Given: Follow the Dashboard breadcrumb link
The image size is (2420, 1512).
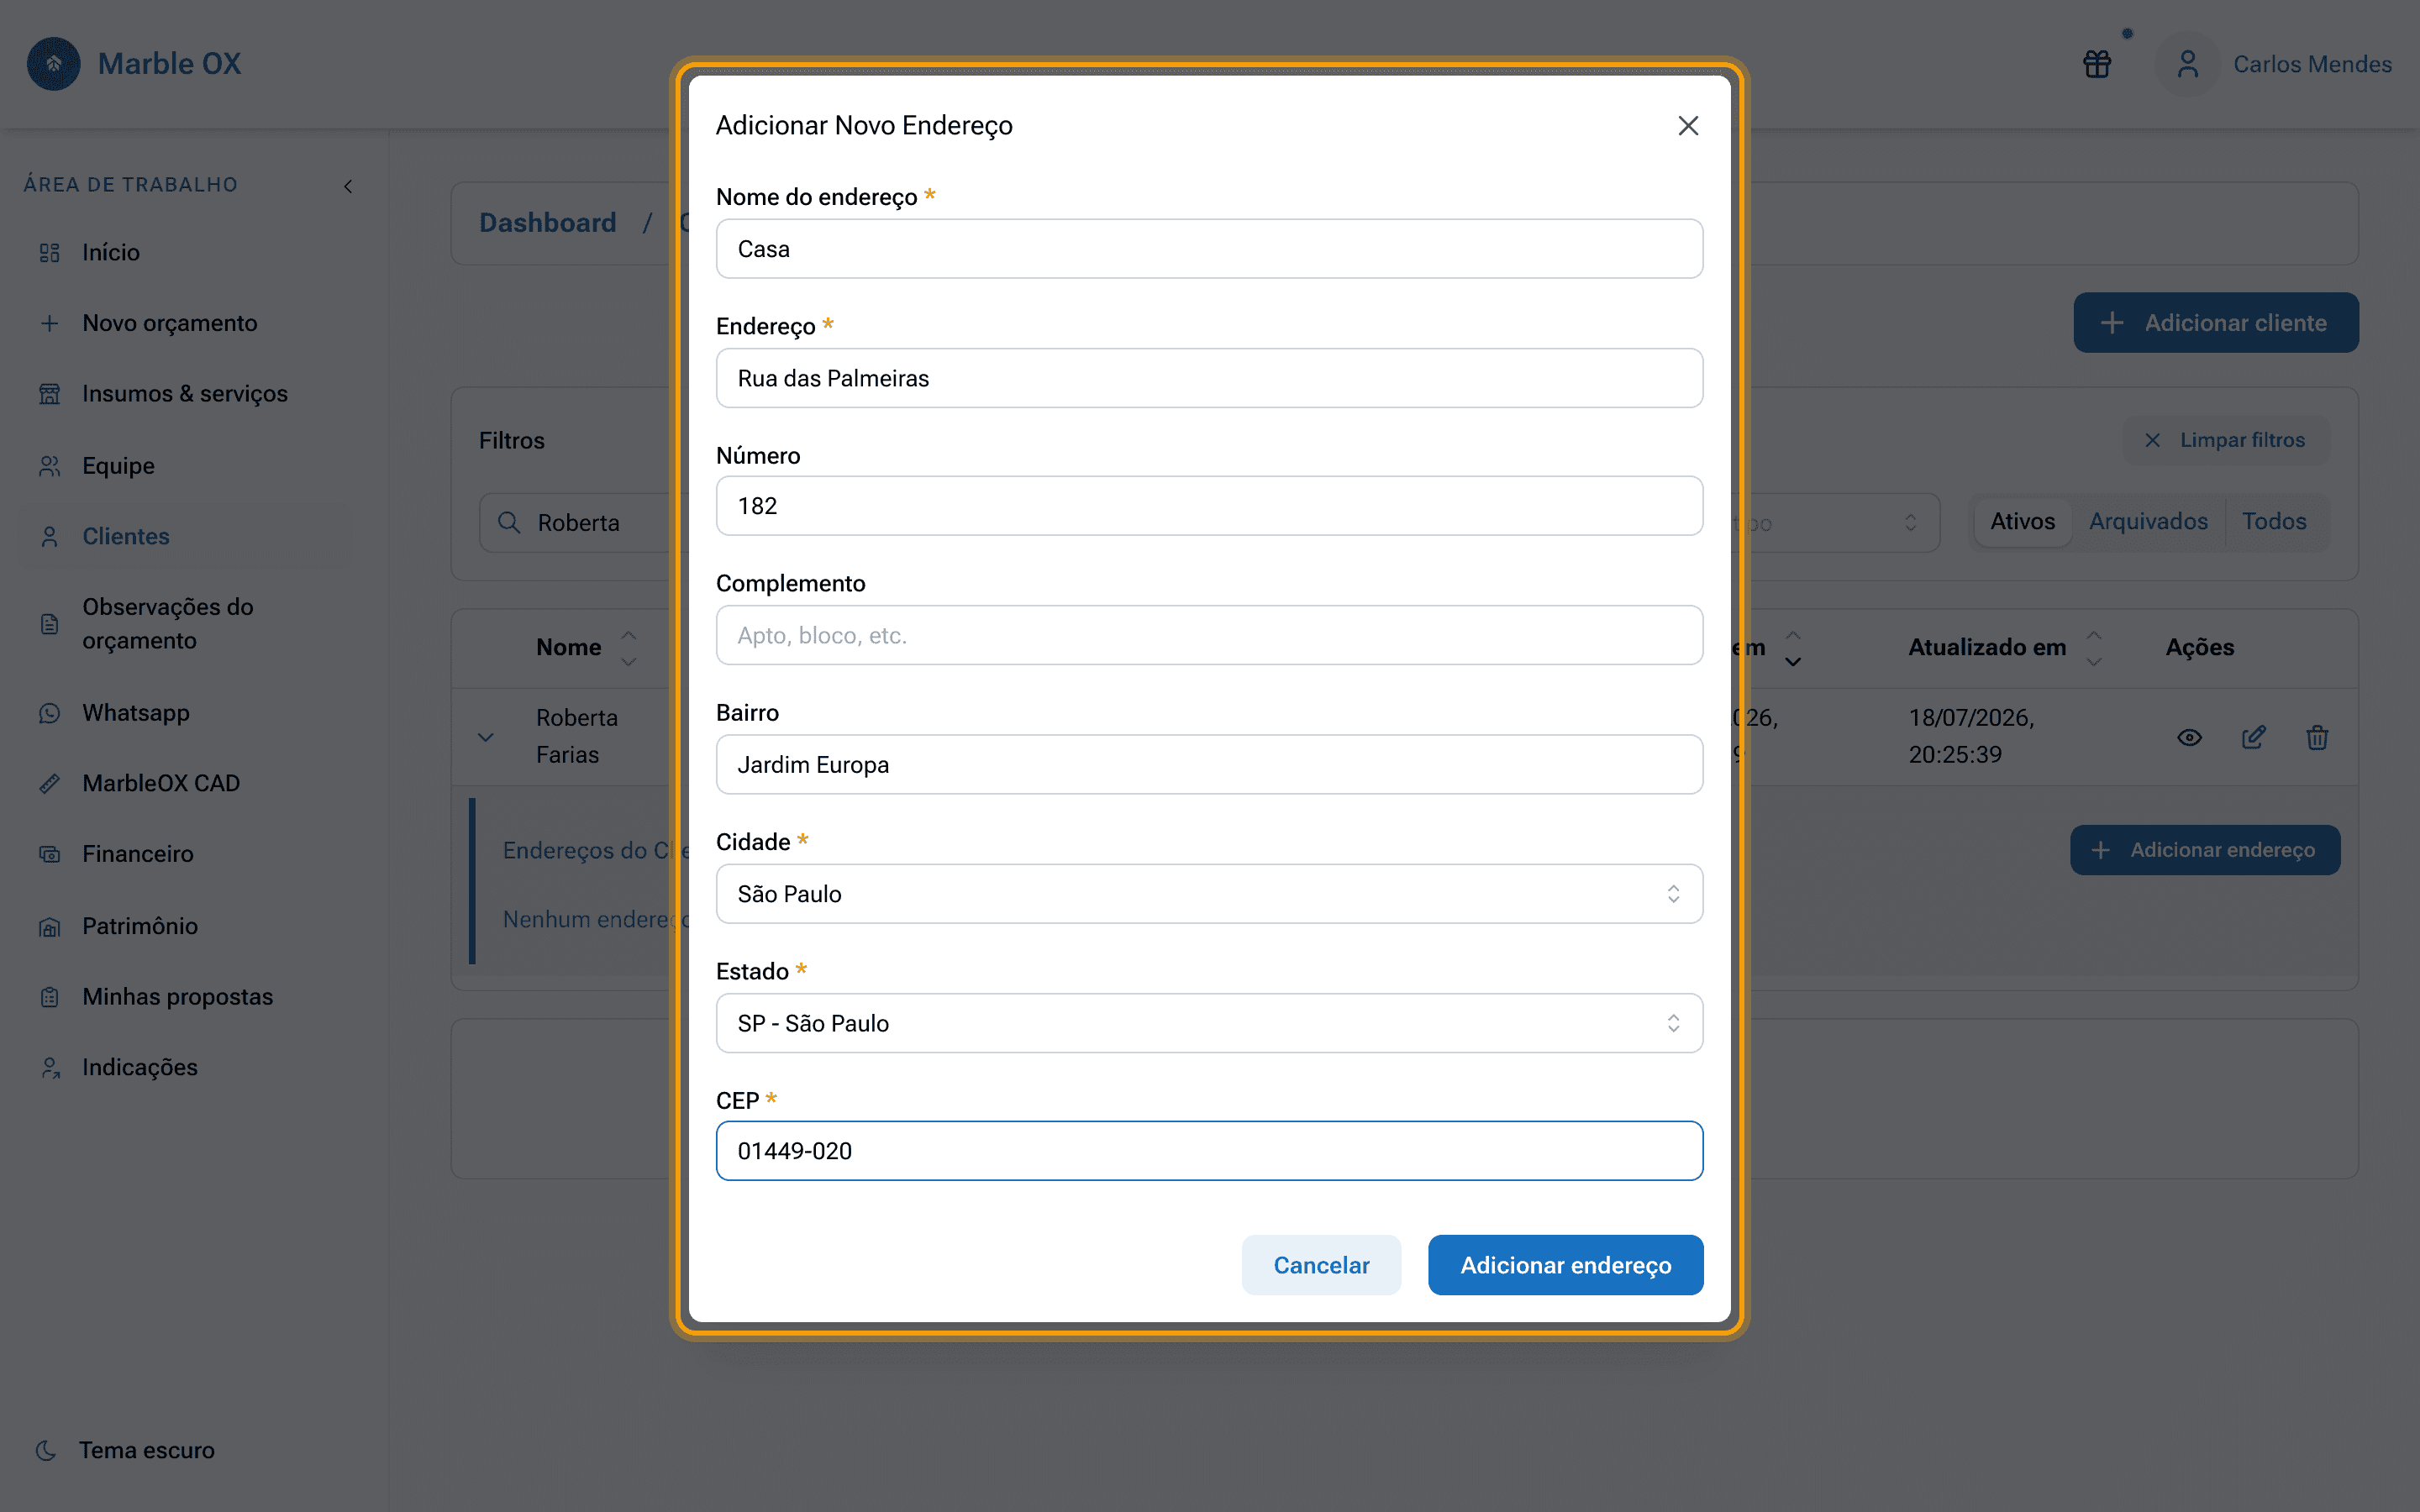Looking at the screenshot, I should (x=548, y=223).
